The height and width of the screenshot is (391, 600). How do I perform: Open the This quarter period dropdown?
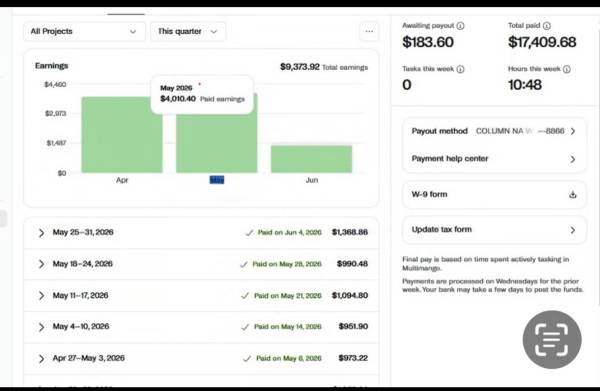pyautogui.click(x=188, y=31)
